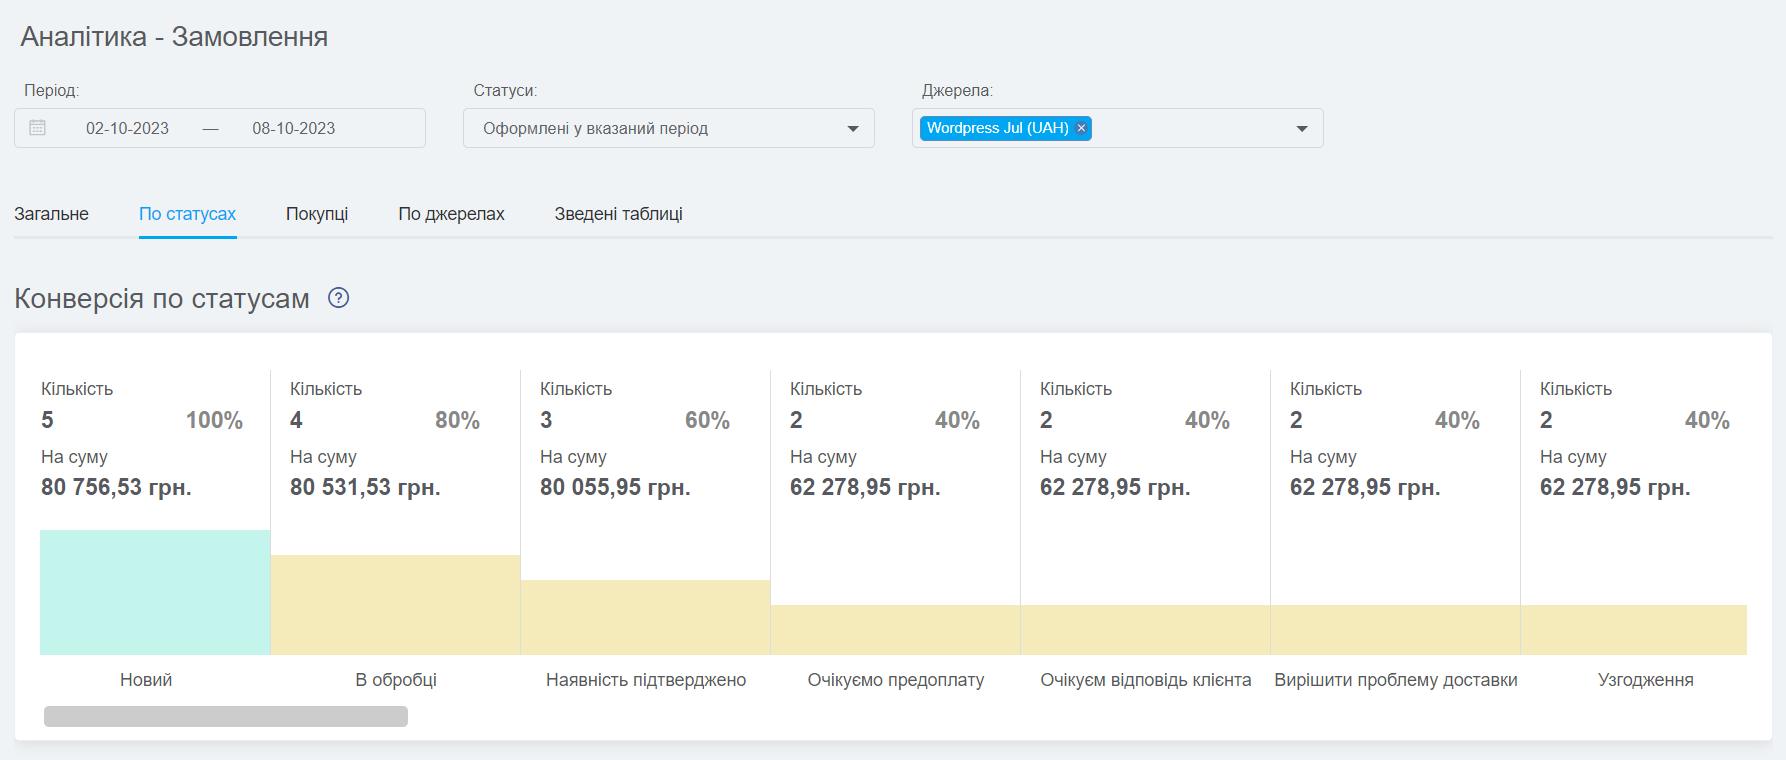Viewport: 1786px width, 760px height.
Task: Open the conversion help question-mark icon
Action: coord(339,298)
